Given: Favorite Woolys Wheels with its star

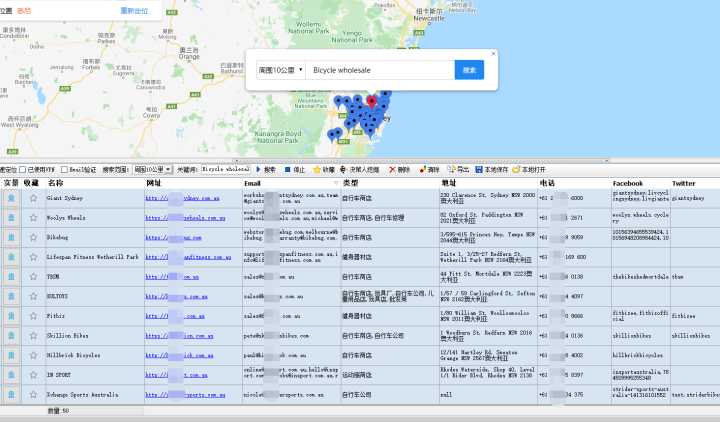Looking at the screenshot, I should tap(33, 218).
